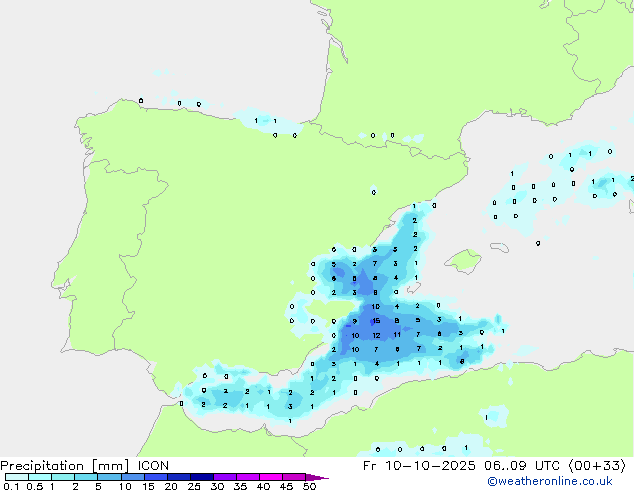Click the '20' legend scale label
The width and height of the screenshot is (634, 490).
pyautogui.click(x=171, y=486)
